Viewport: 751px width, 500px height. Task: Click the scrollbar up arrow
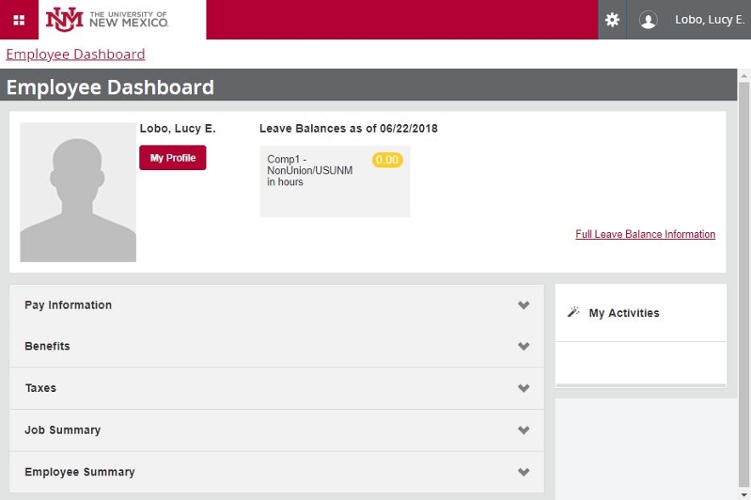744,76
